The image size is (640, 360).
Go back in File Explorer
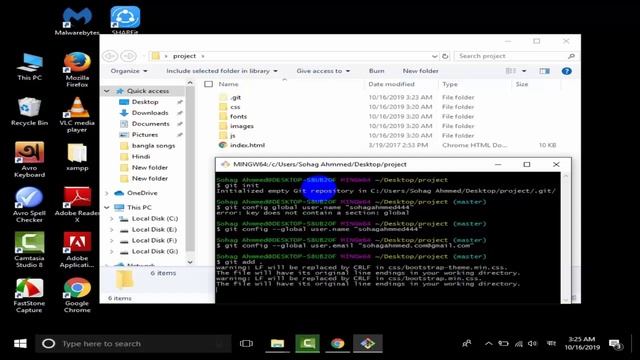coord(110,56)
